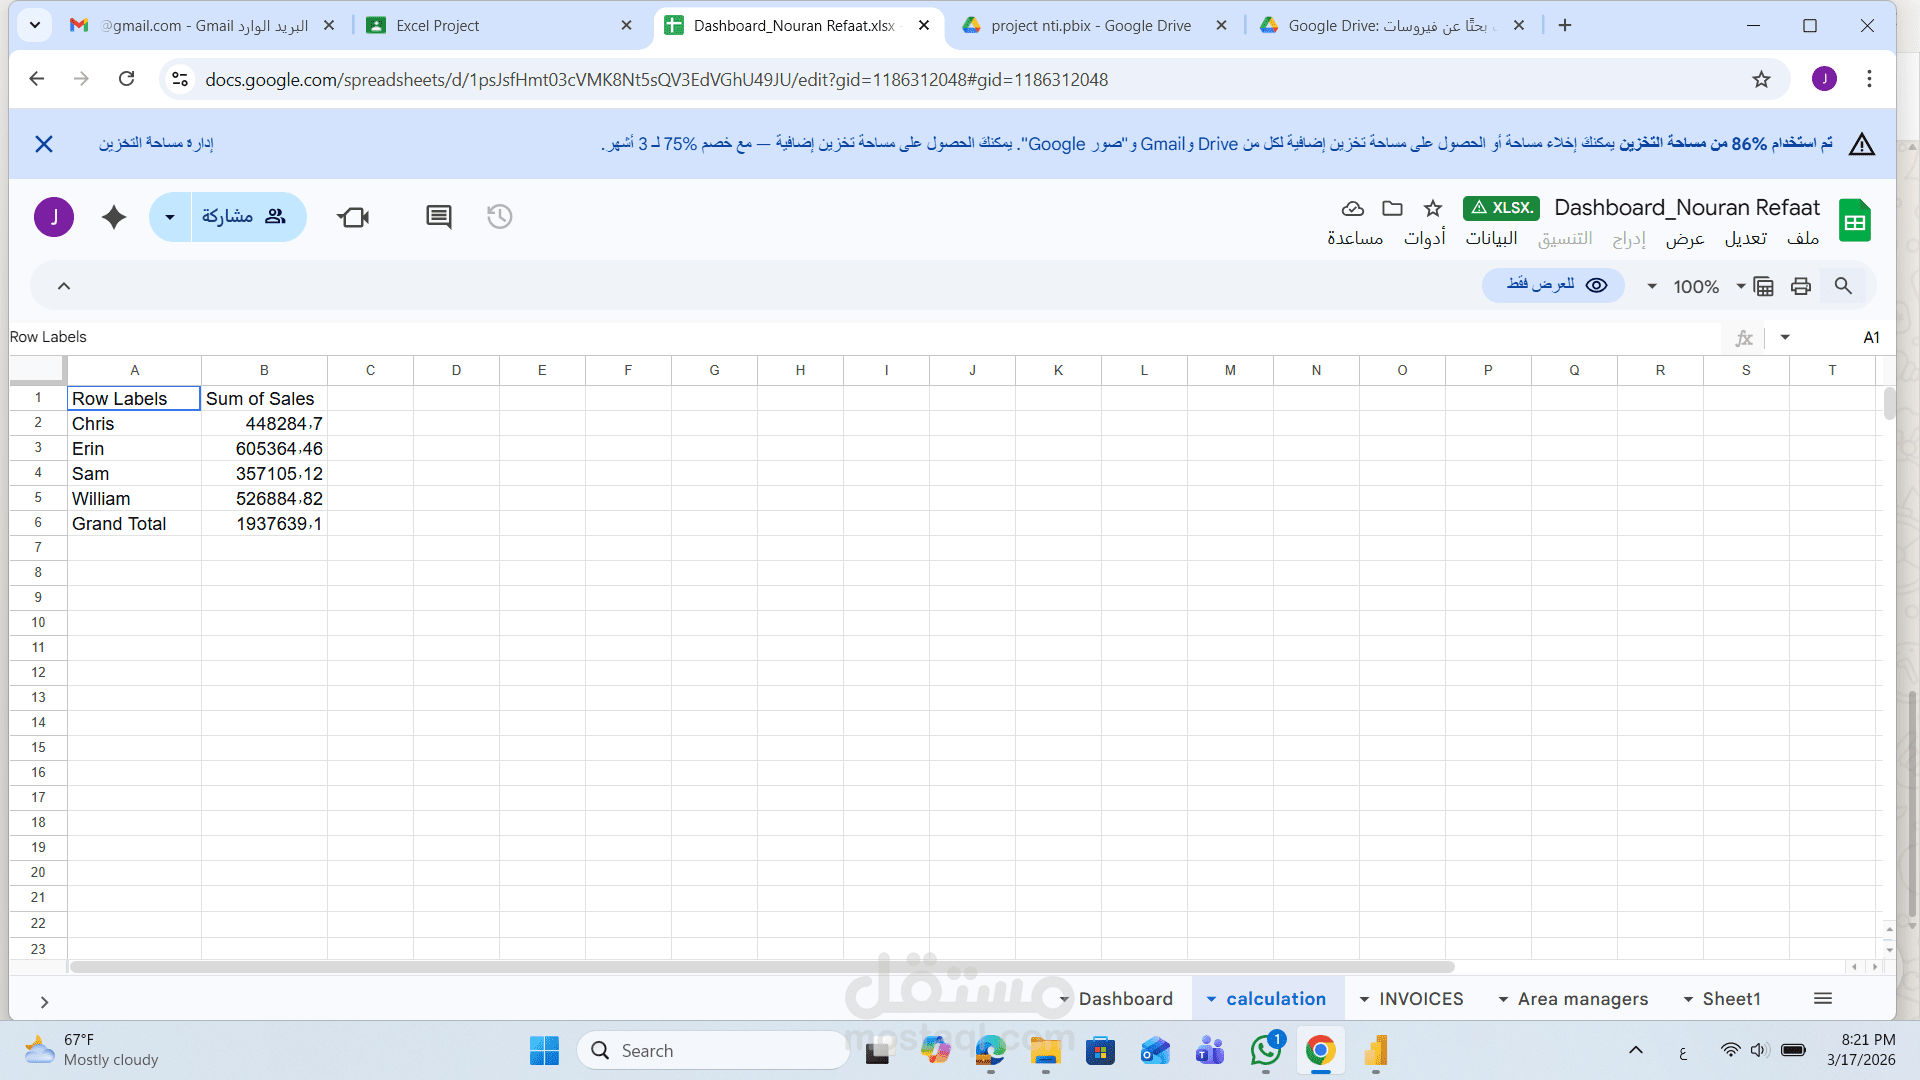The height and width of the screenshot is (1080, 1920).
Task: Click the XLSX. format badge
Action: tap(1501, 208)
